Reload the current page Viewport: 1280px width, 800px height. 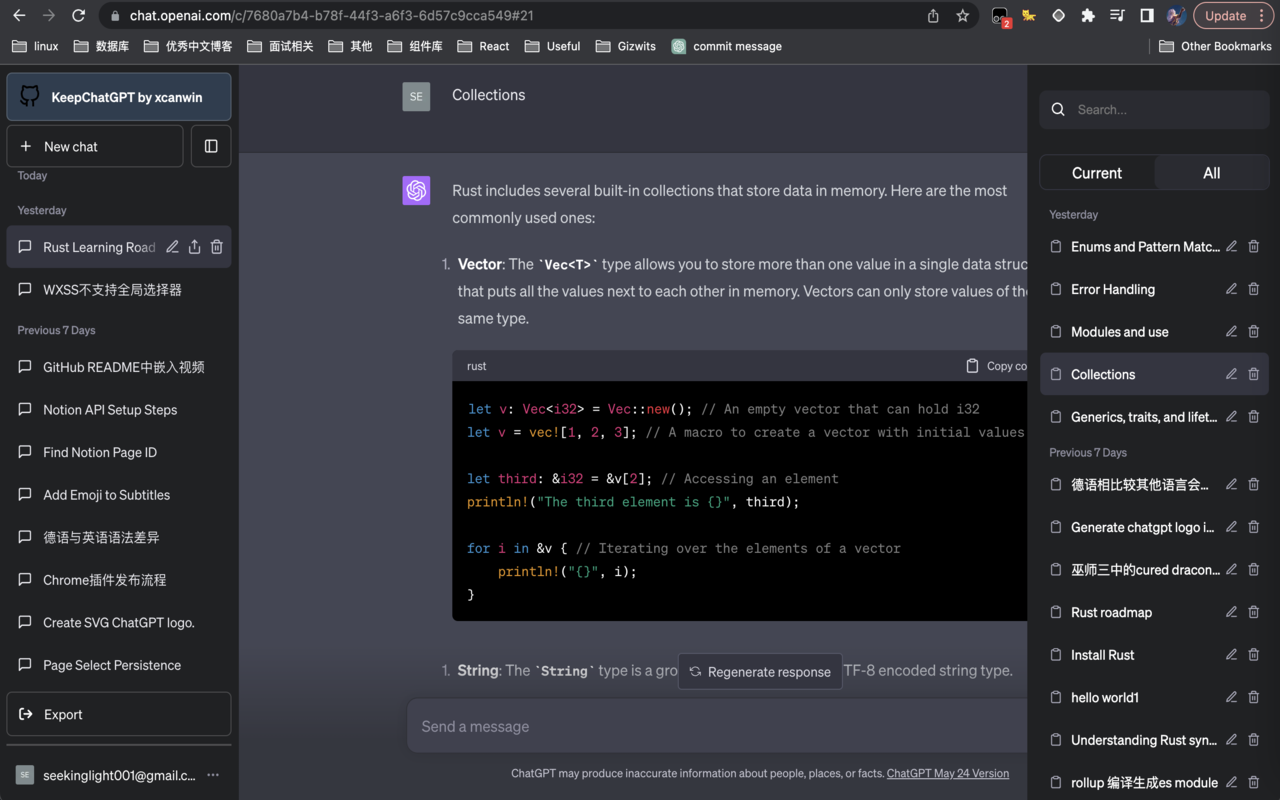(78, 16)
